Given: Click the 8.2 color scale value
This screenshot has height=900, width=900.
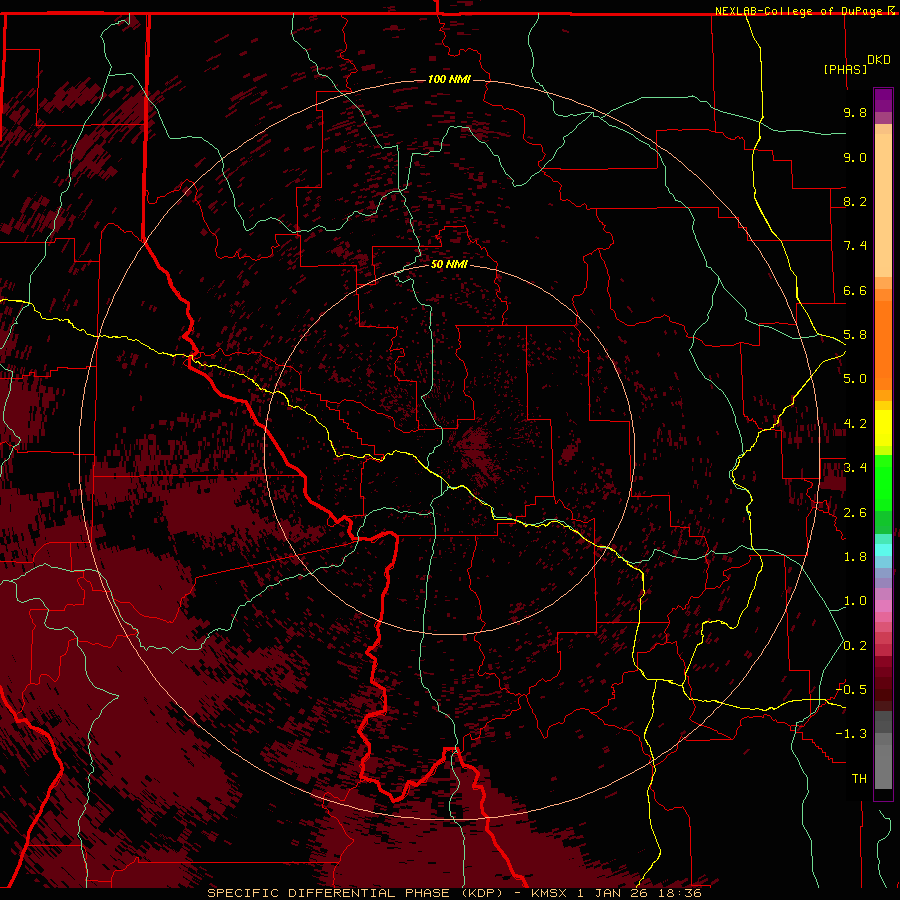Looking at the screenshot, I should tap(855, 201).
